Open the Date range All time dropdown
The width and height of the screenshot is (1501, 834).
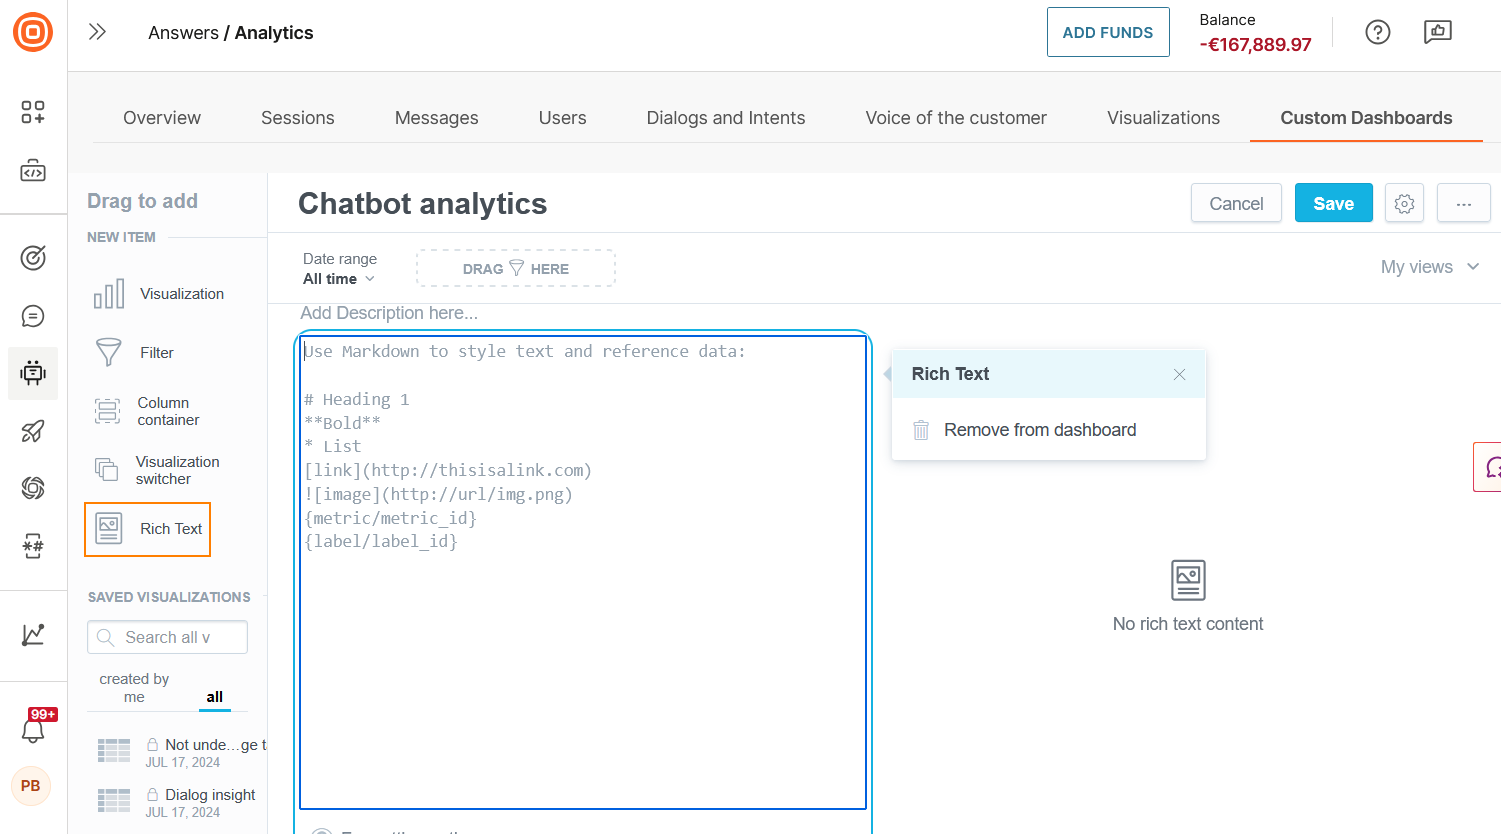(x=339, y=279)
